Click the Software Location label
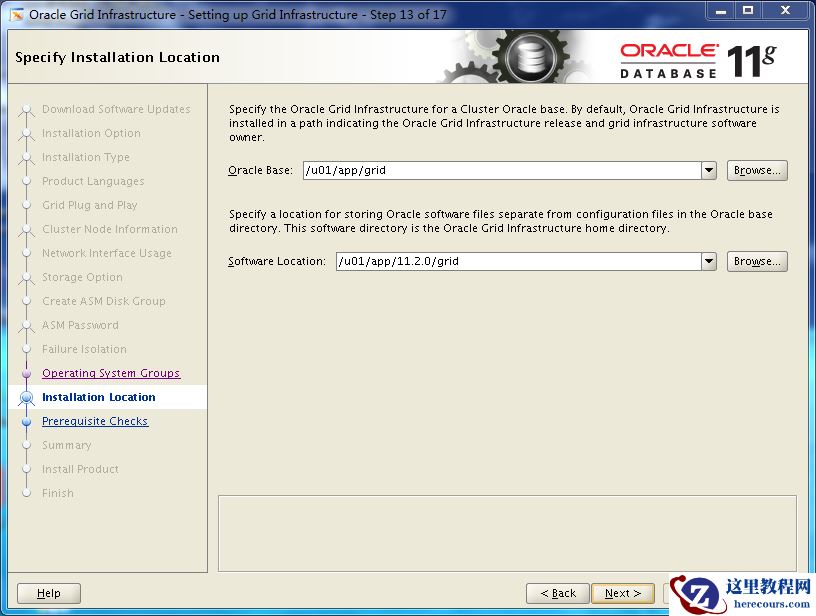 pyautogui.click(x=277, y=261)
